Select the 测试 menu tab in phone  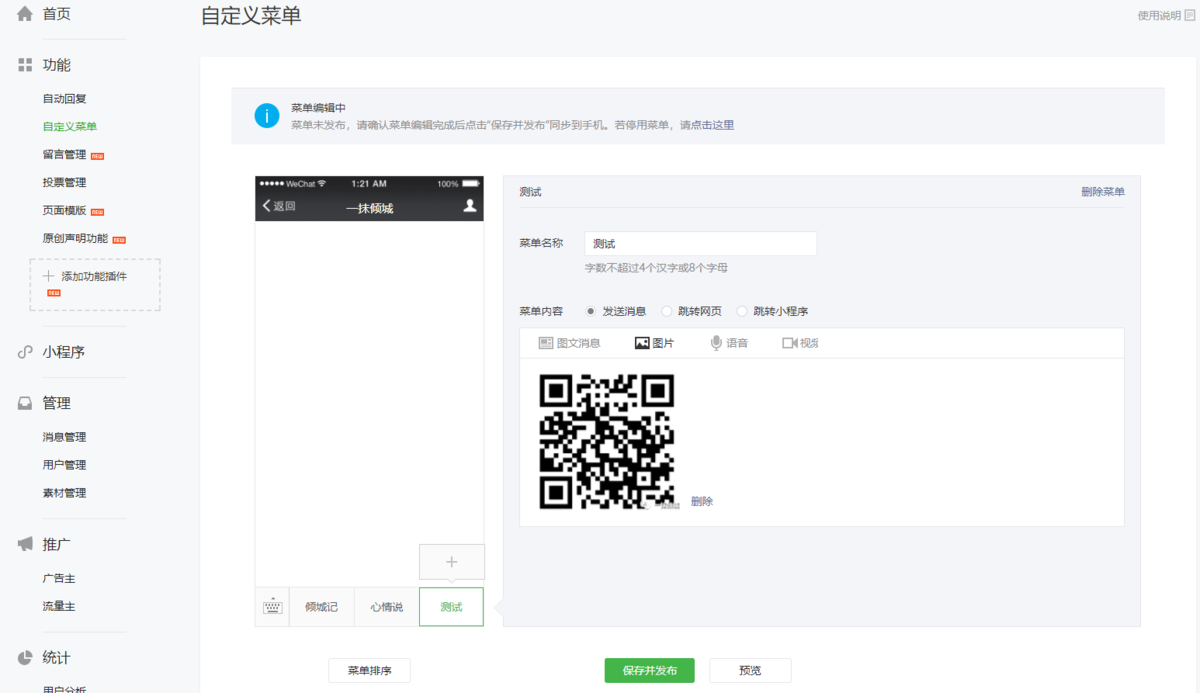pos(451,607)
